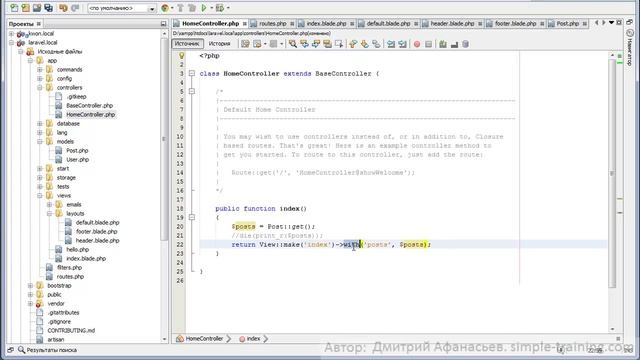
Task: Open the footer.blade.php editor tab
Action: [x=516, y=24]
